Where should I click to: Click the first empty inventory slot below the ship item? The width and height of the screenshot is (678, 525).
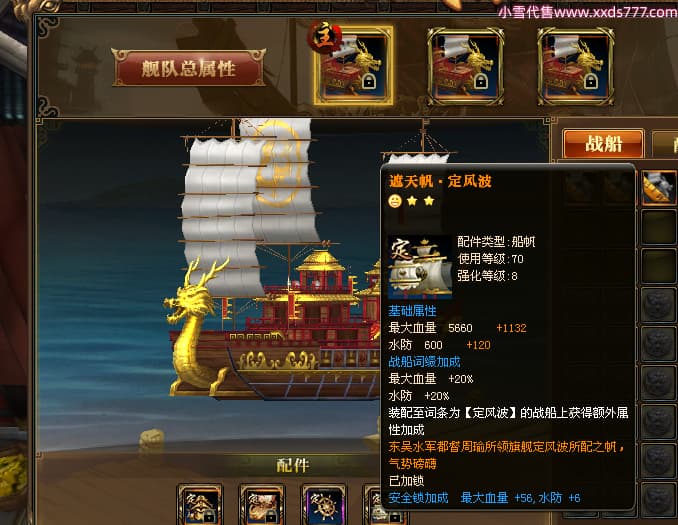(x=659, y=227)
